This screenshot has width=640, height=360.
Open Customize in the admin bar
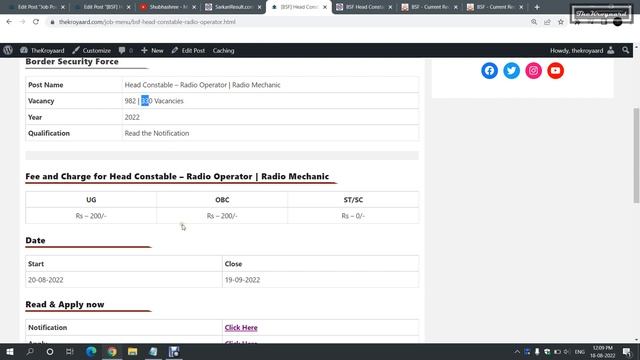click(92, 50)
